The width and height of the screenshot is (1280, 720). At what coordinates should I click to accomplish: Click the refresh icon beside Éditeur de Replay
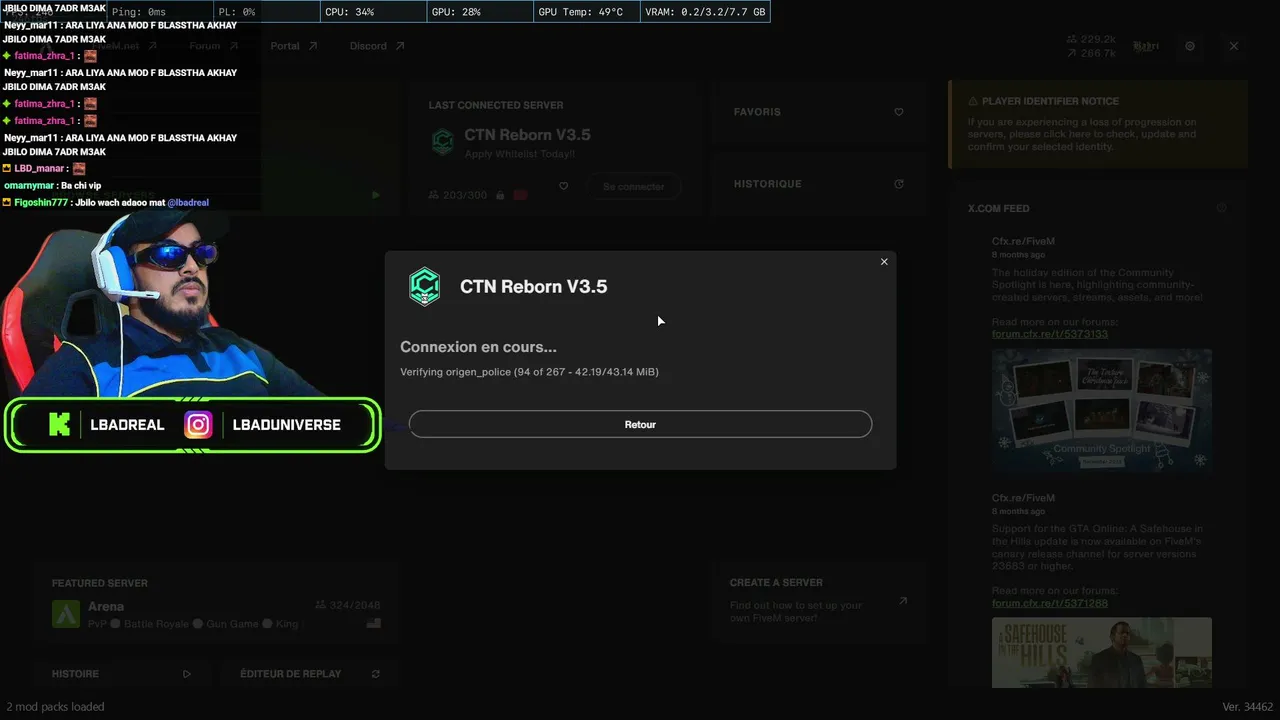coord(375,674)
